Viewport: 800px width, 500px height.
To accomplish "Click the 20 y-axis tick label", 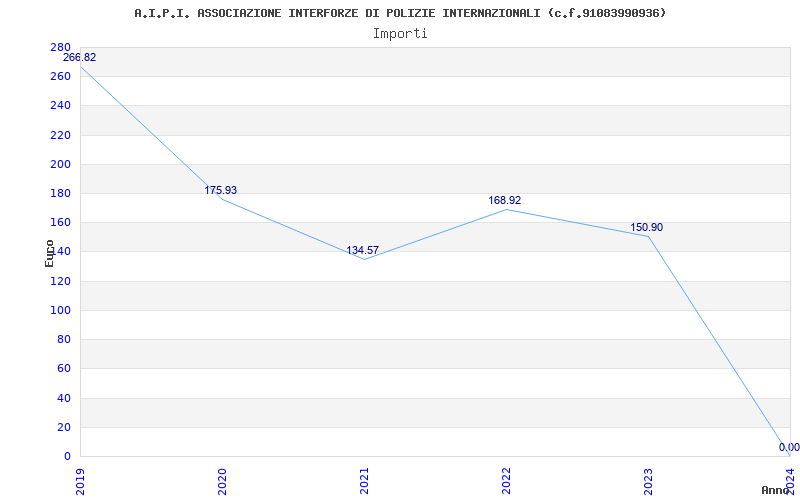I will (x=64, y=427).
